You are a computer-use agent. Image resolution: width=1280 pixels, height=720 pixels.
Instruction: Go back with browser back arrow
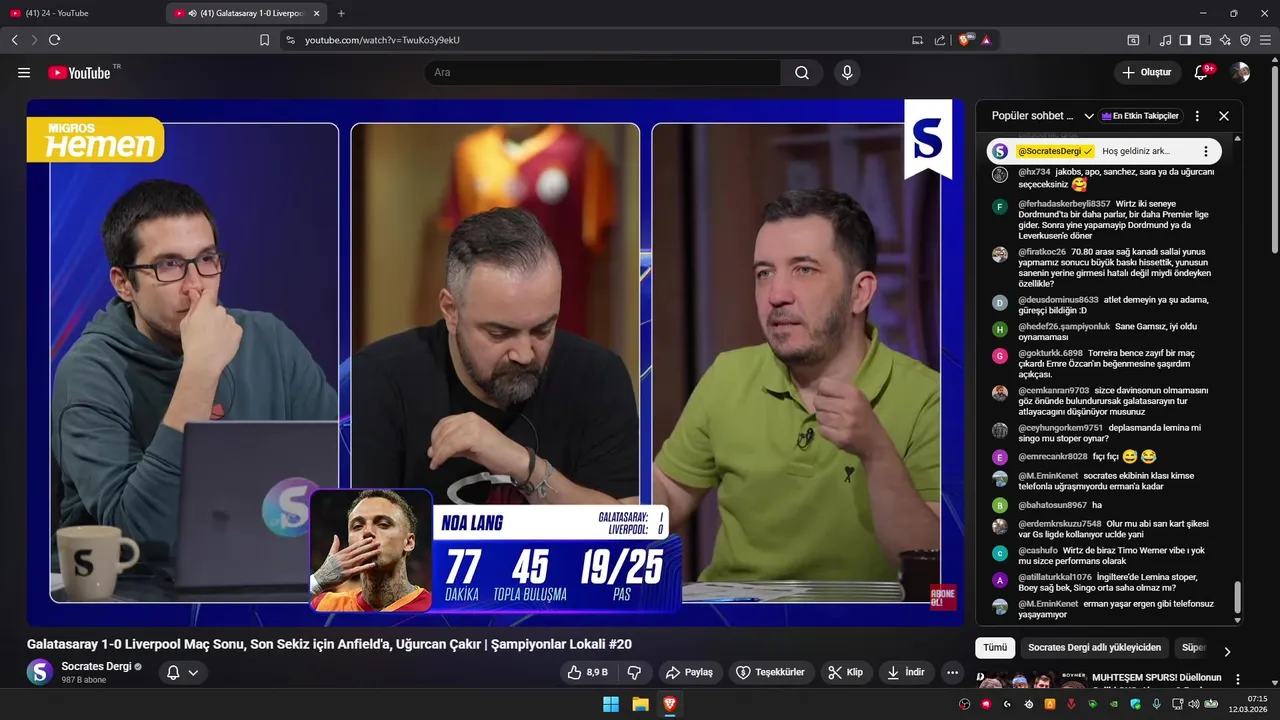[15, 40]
